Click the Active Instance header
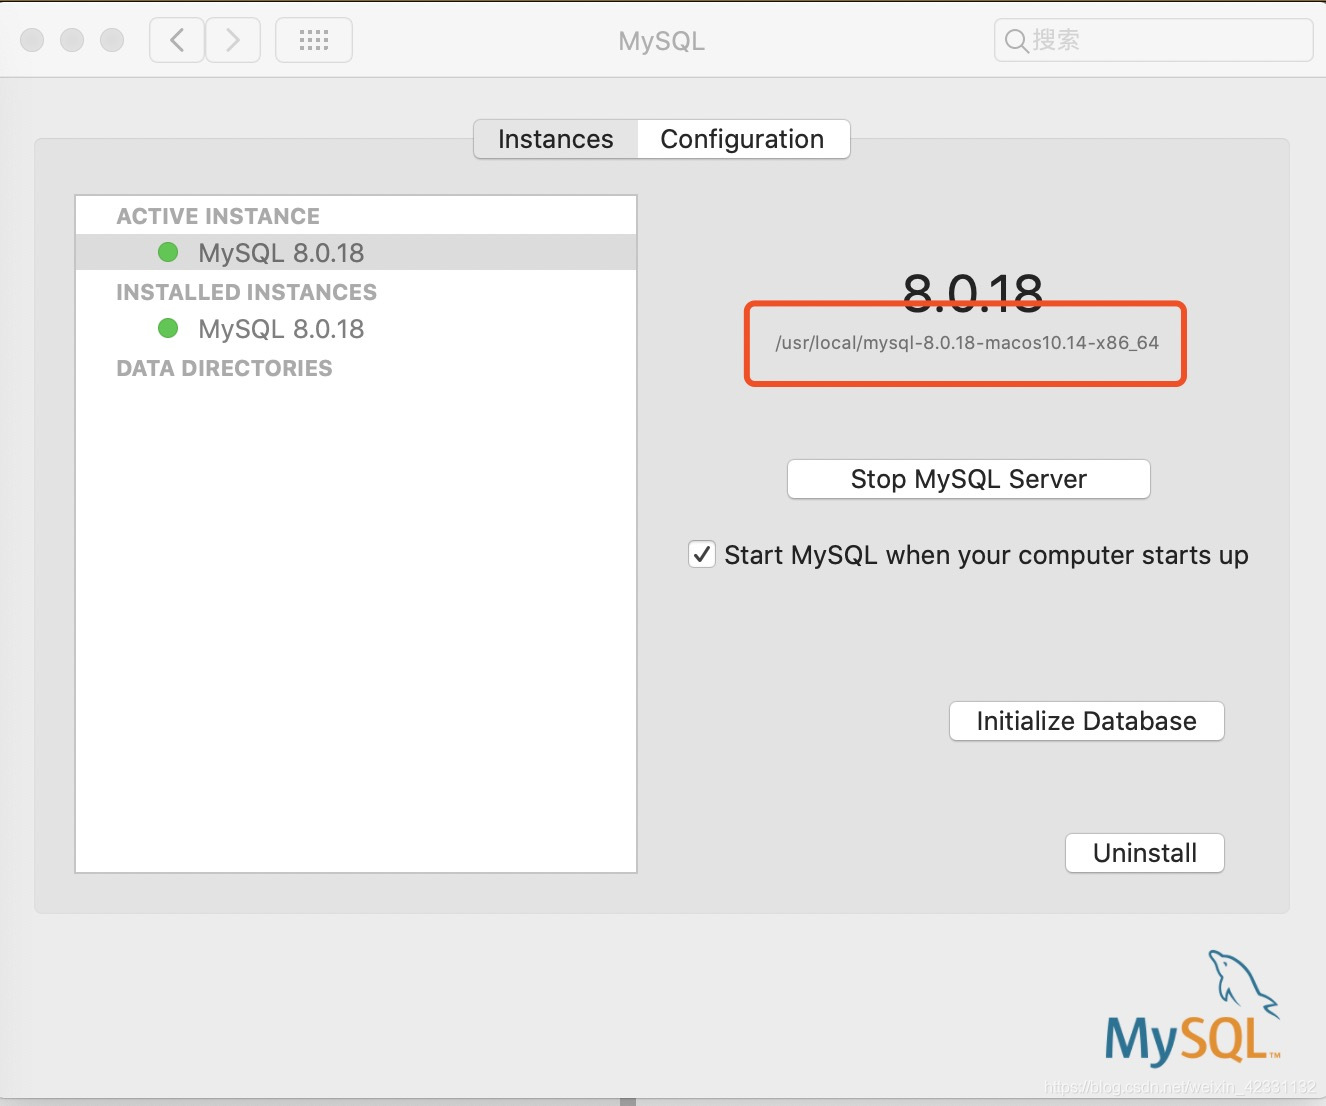Viewport: 1326px width, 1106px height. [x=218, y=216]
